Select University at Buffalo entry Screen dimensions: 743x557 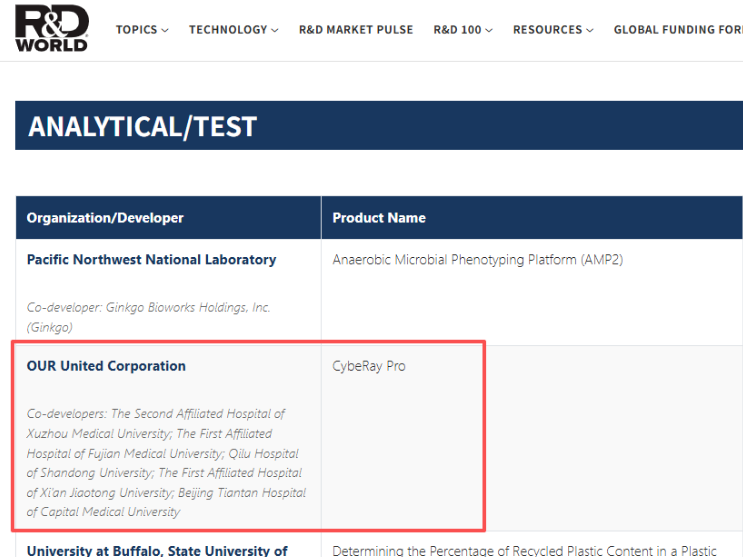(x=157, y=550)
